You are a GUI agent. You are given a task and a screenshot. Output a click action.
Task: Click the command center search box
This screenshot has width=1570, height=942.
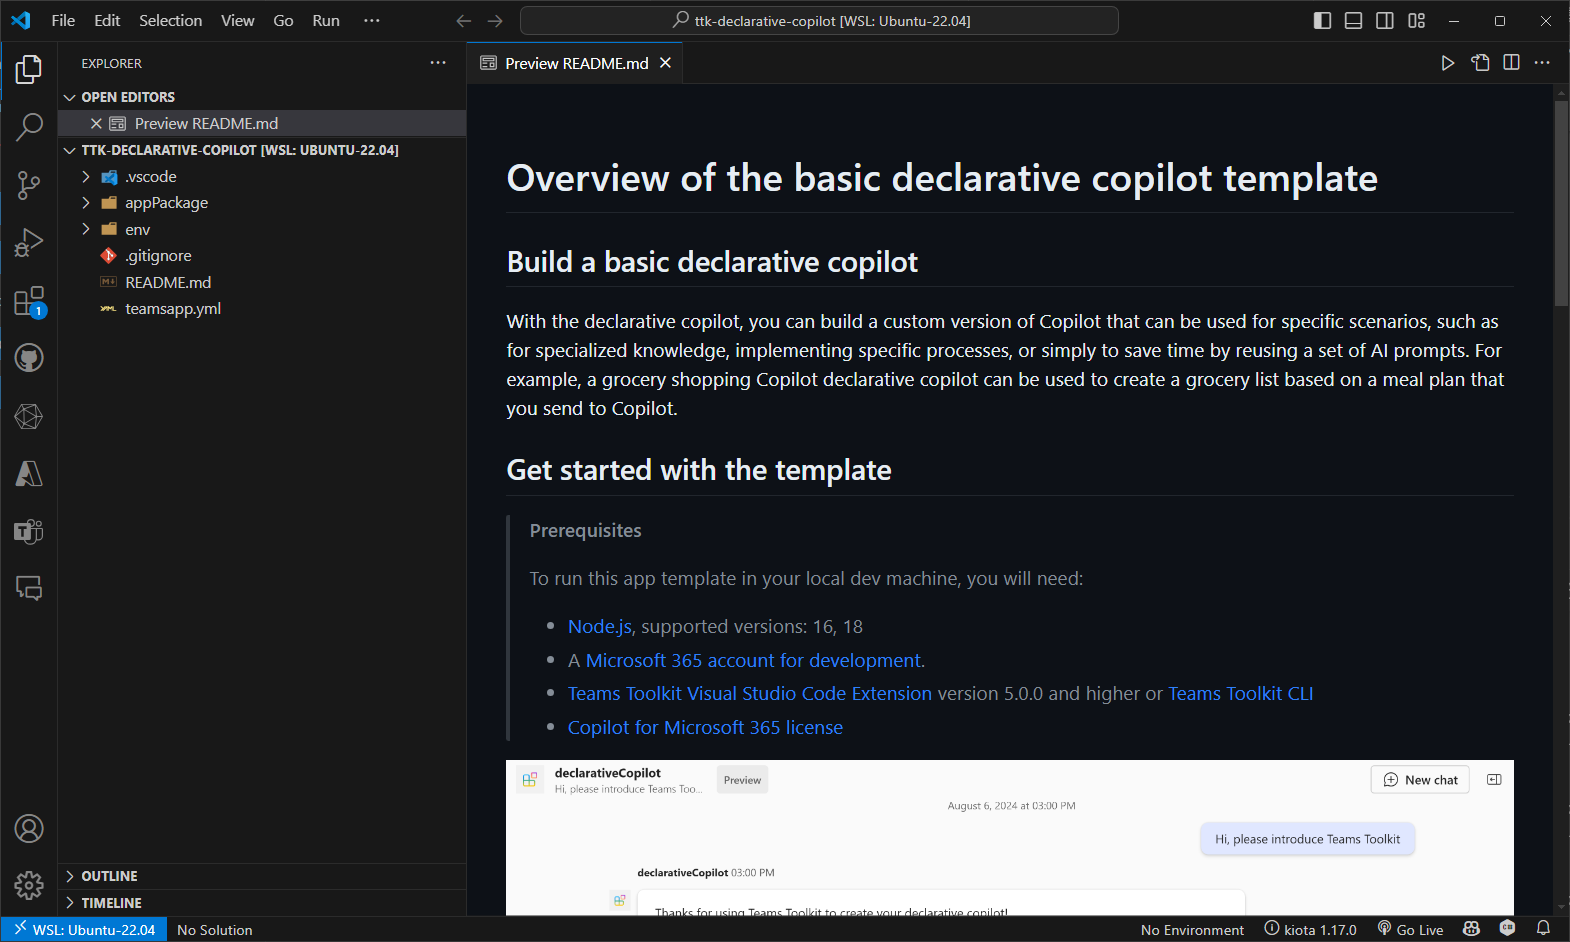point(819,21)
